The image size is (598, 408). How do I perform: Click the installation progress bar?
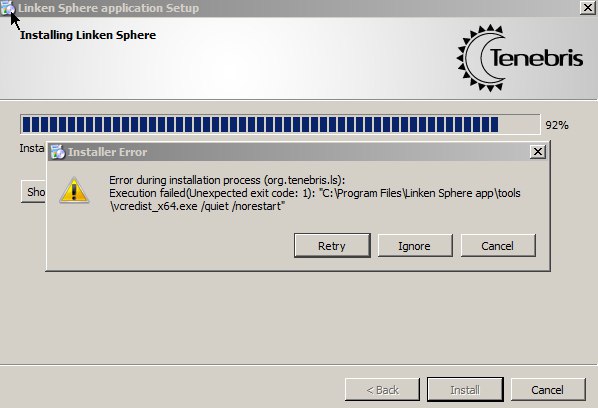click(280, 125)
